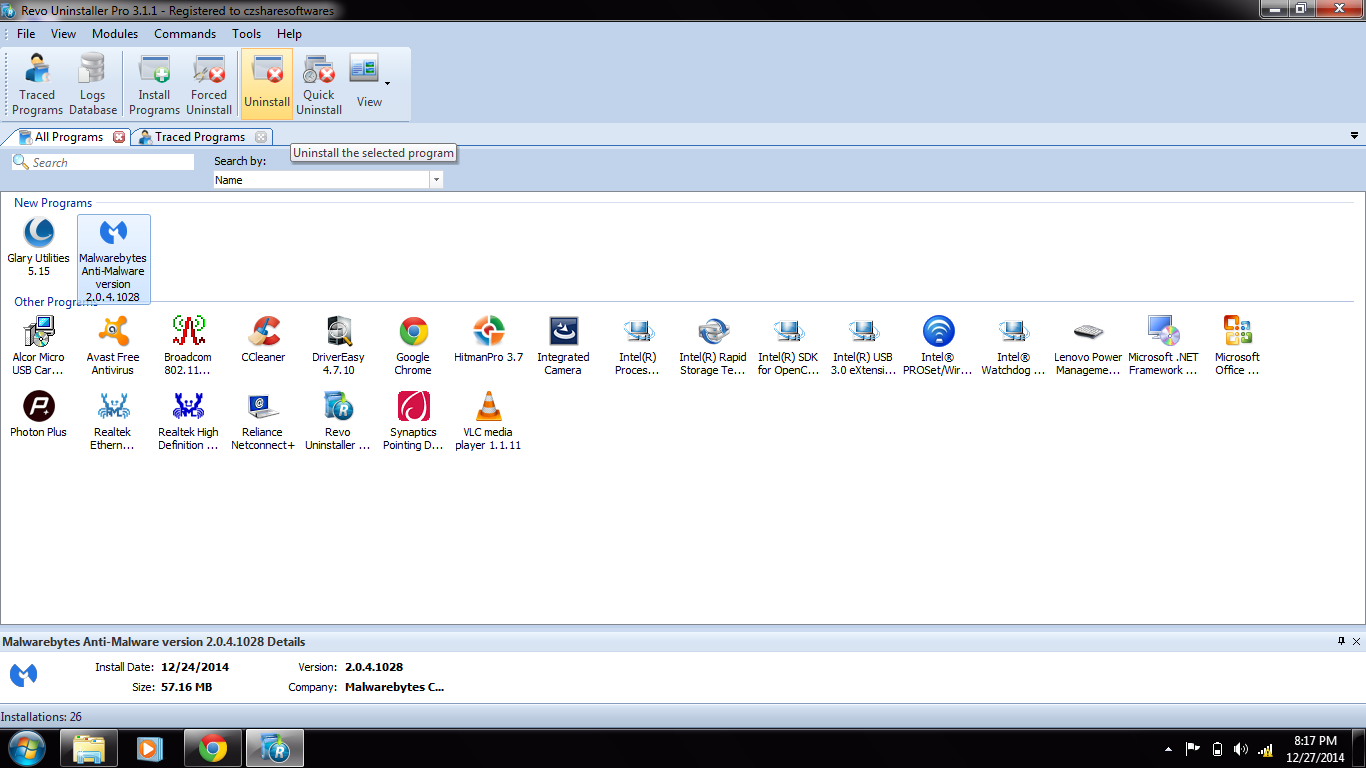Click the New Programs group header

tap(53, 203)
